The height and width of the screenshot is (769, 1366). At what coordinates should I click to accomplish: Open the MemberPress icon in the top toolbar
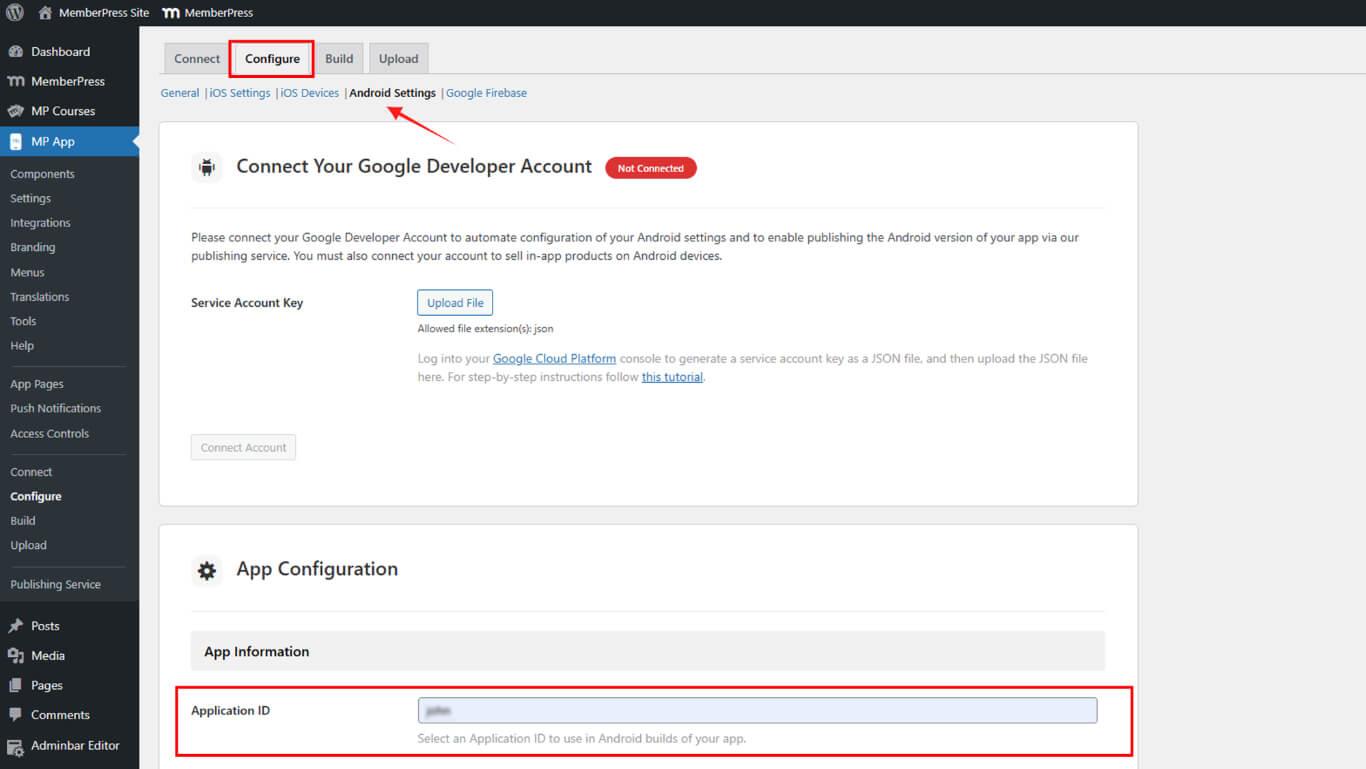tap(170, 12)
